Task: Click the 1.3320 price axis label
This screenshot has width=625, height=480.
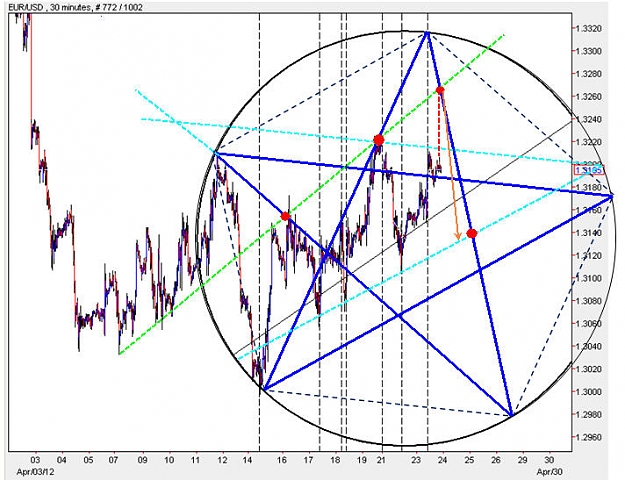Action: tap(590, 29)
